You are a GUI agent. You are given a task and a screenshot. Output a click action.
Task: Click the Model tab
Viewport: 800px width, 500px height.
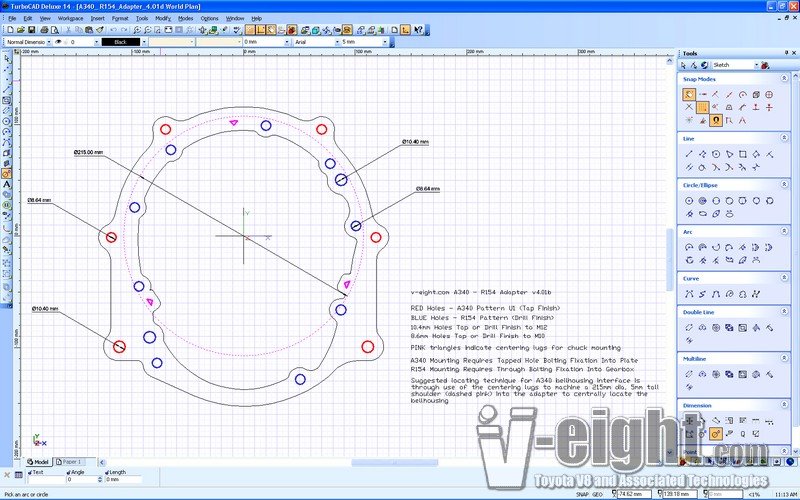tap(38, 462)
